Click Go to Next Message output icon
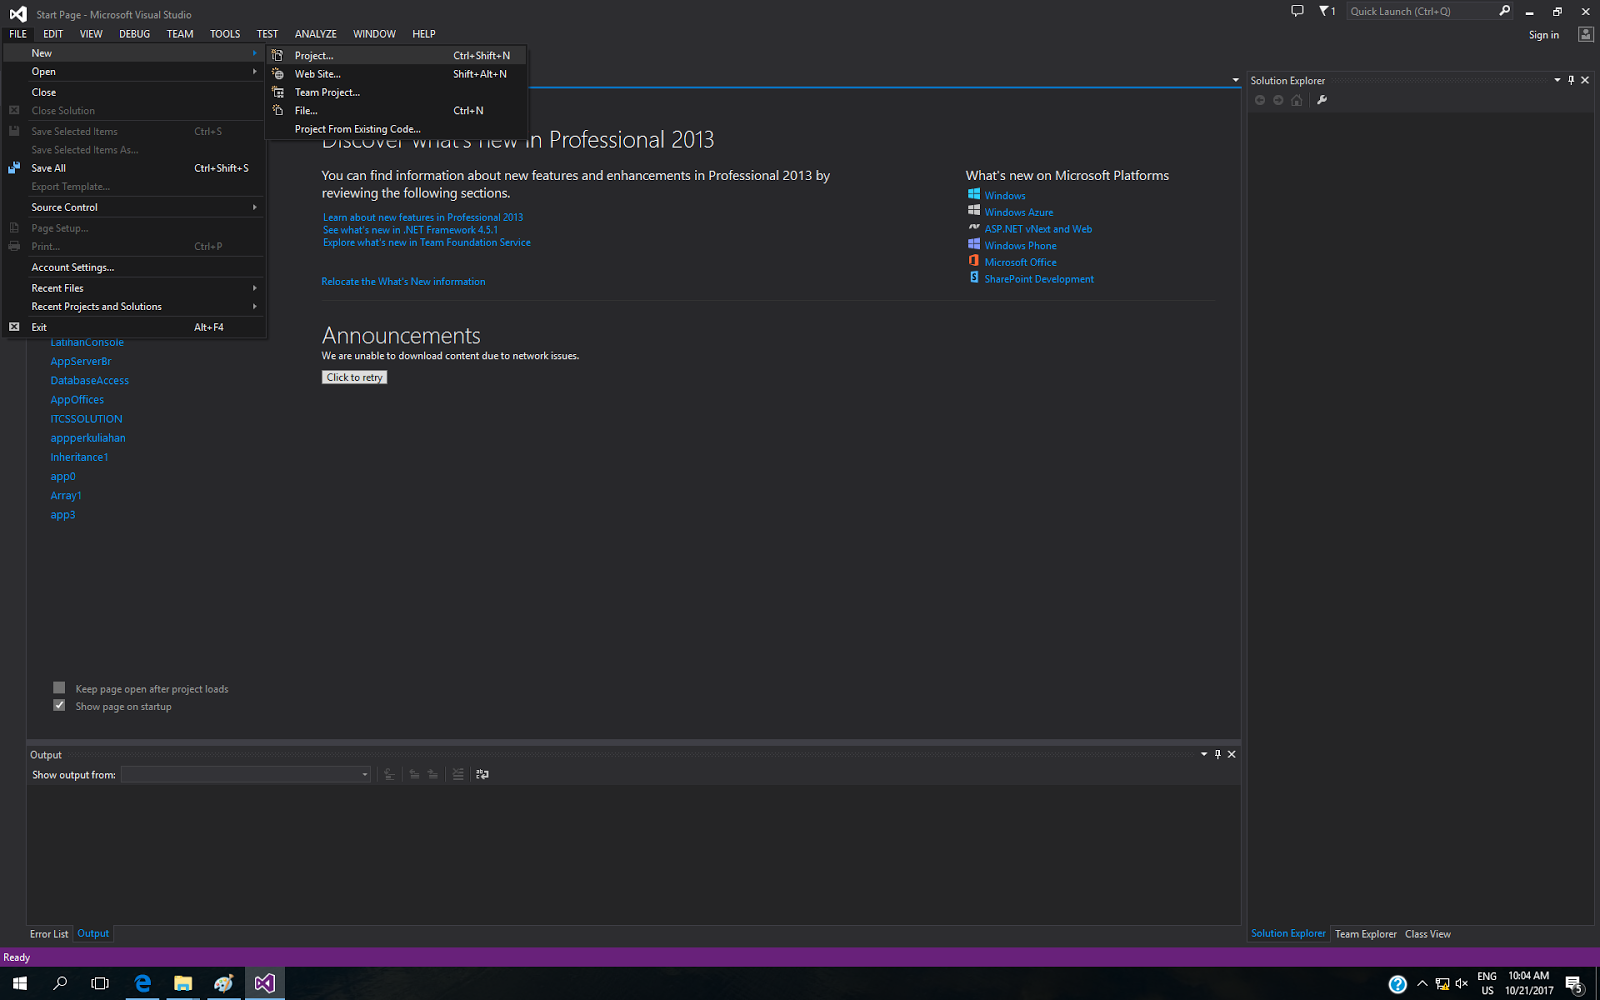Image resolution: width=1600 pixels, height=1000 pixels. tap(433, 774)
